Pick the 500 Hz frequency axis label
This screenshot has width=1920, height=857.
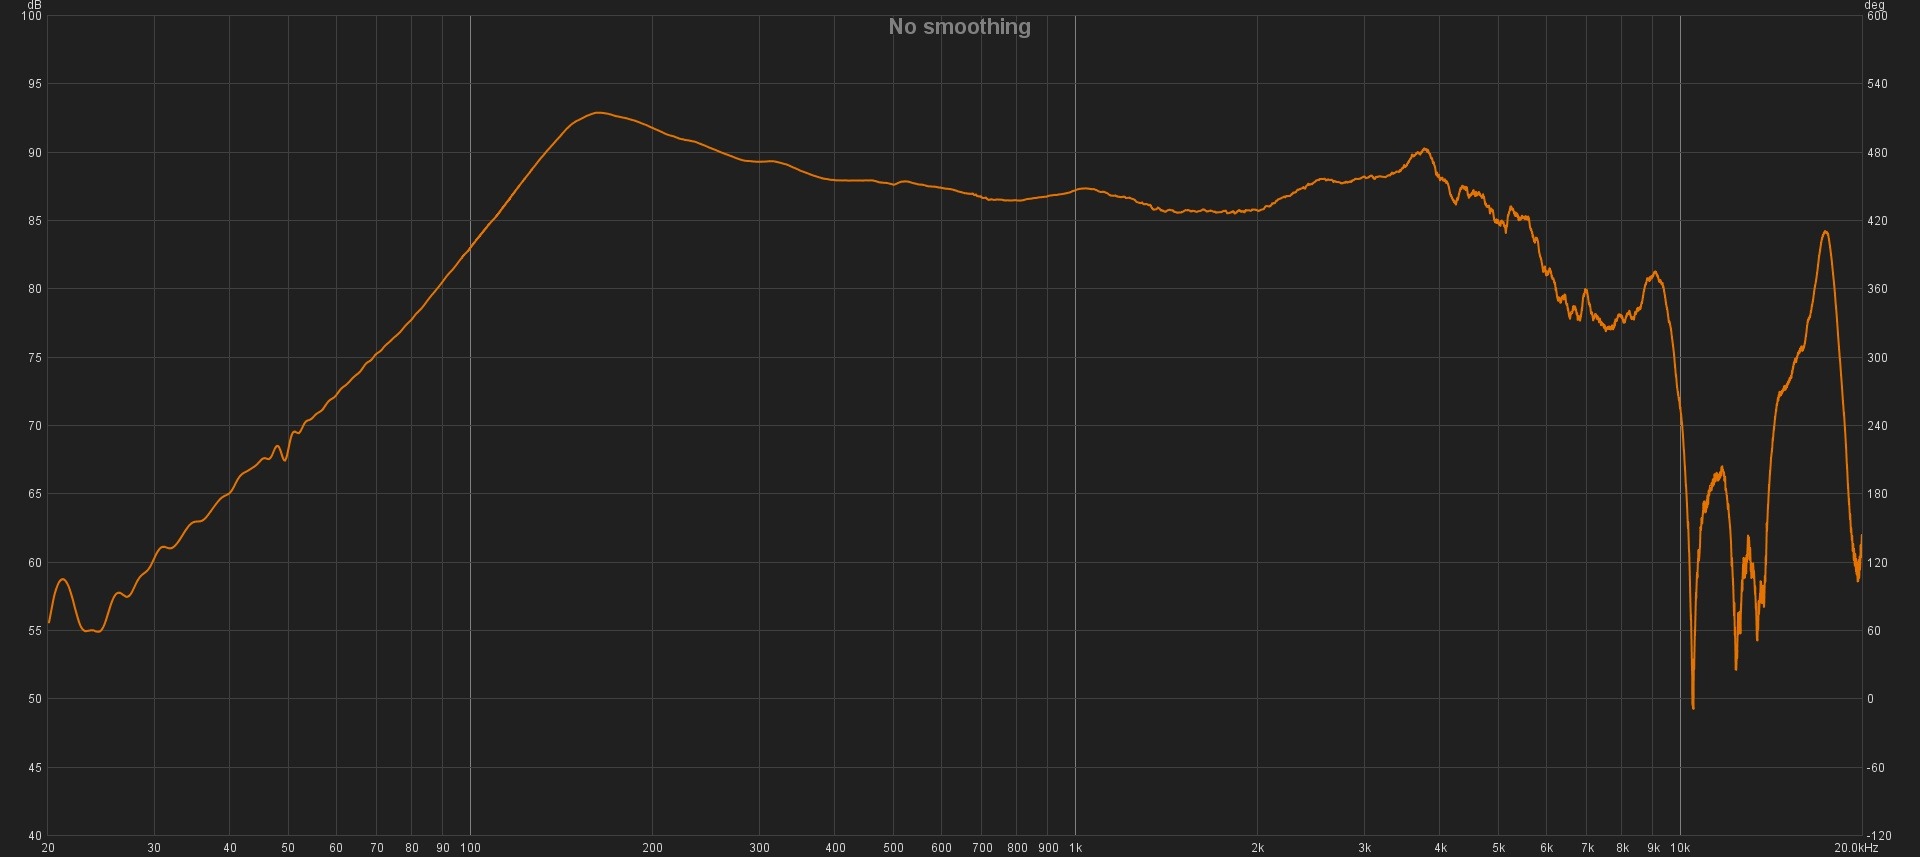coord(894,848)
